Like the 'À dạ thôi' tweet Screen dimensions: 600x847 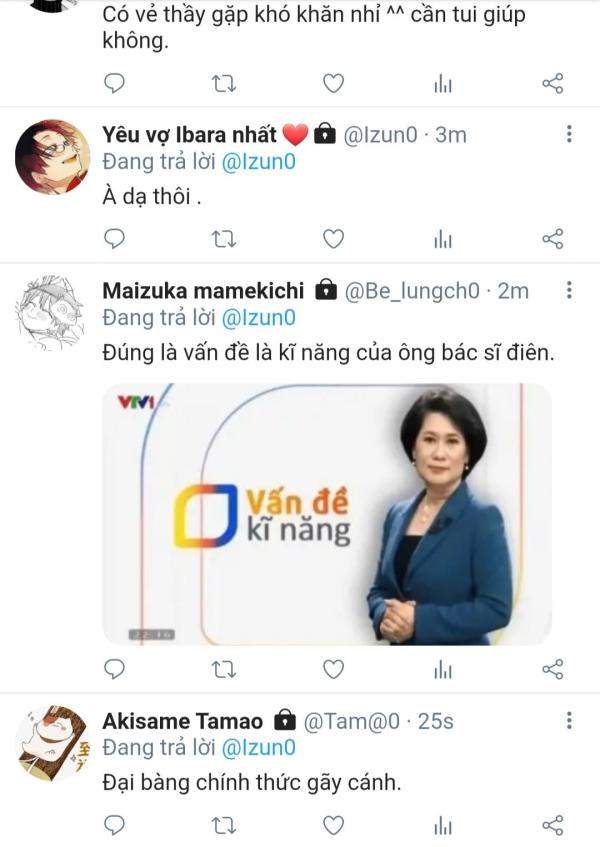[333, 238]
